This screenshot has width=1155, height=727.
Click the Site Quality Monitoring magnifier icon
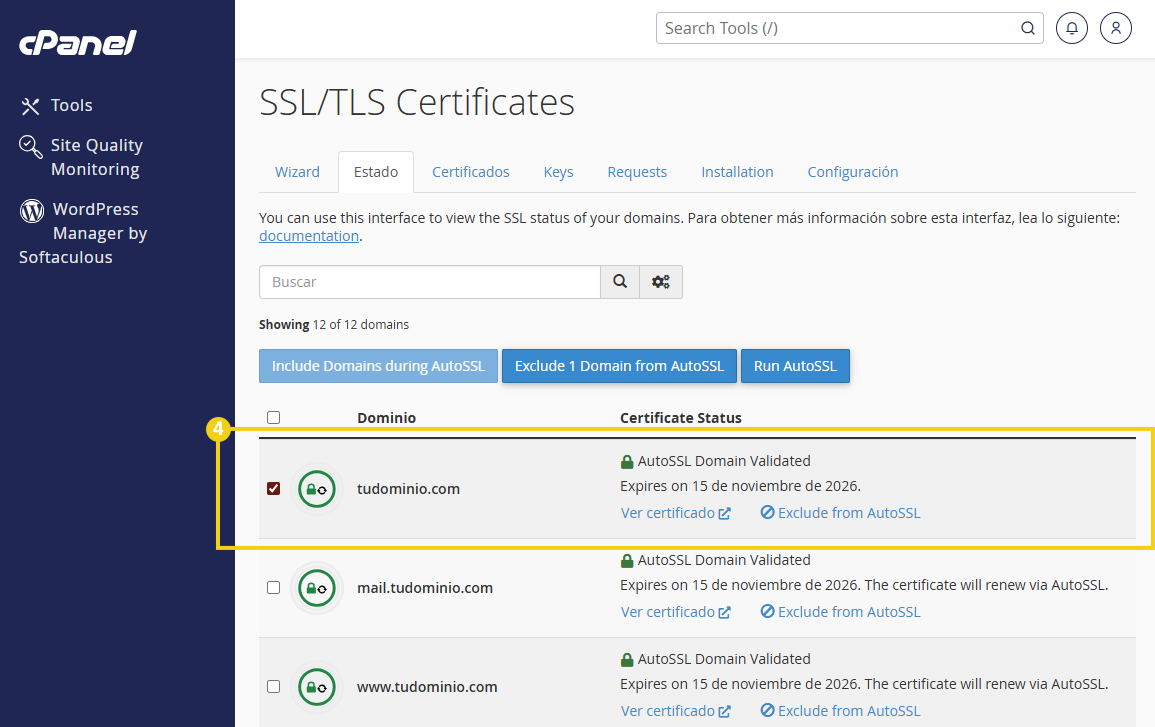coord(30,147)
